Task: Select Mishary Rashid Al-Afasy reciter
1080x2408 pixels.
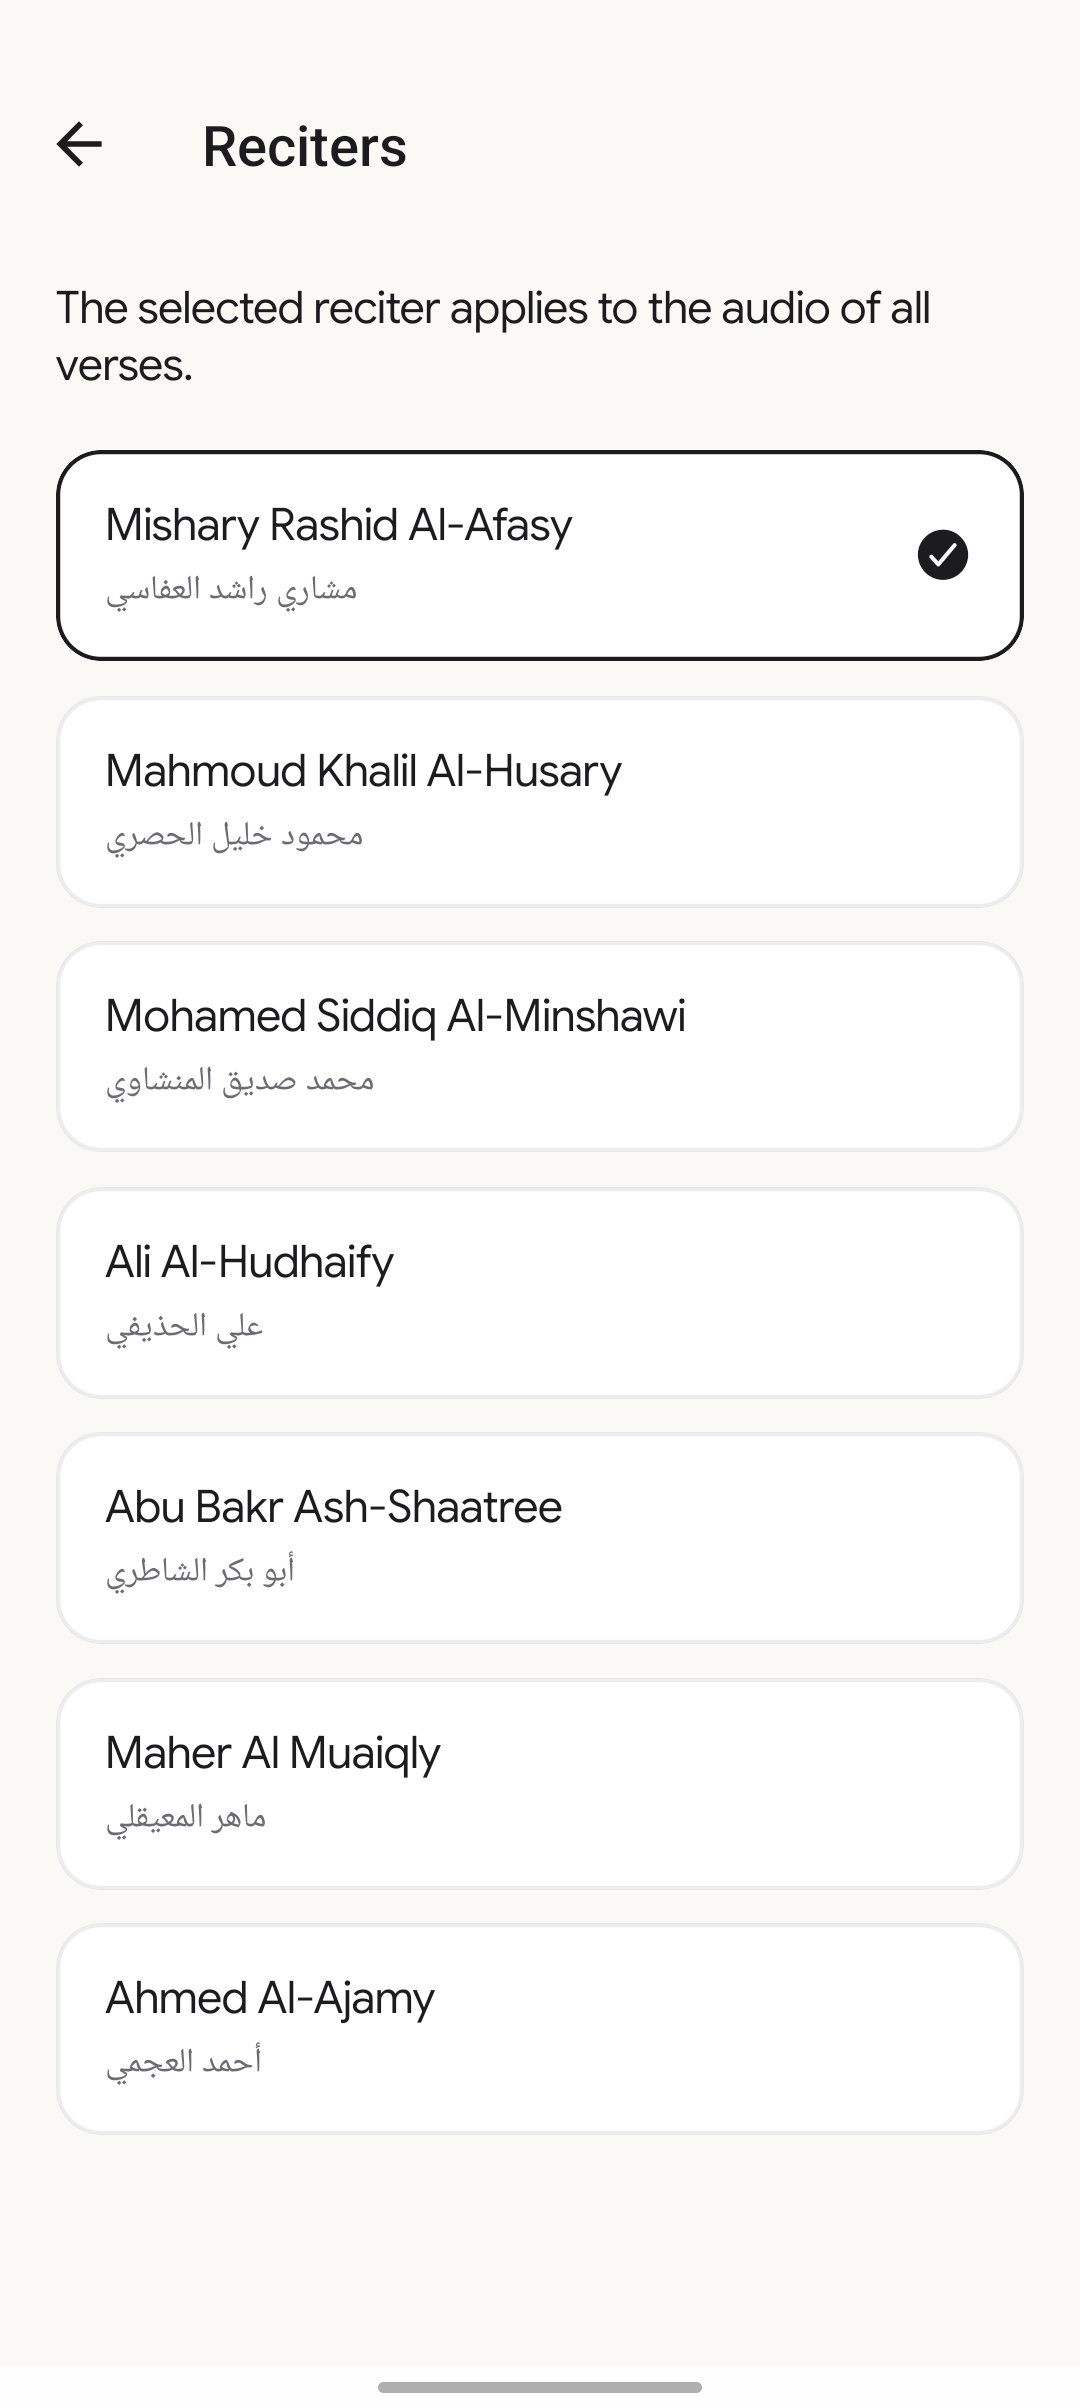Action: coord(540,555)
